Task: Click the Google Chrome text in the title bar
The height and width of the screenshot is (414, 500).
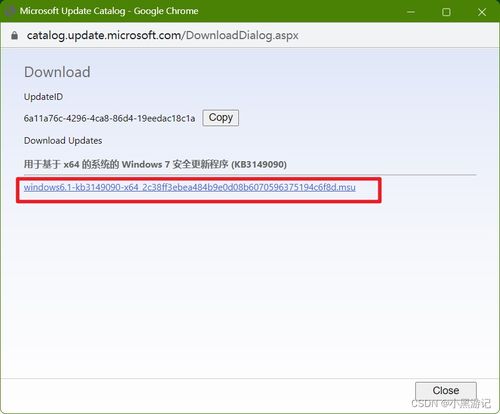Action: (x=166, y=11)
